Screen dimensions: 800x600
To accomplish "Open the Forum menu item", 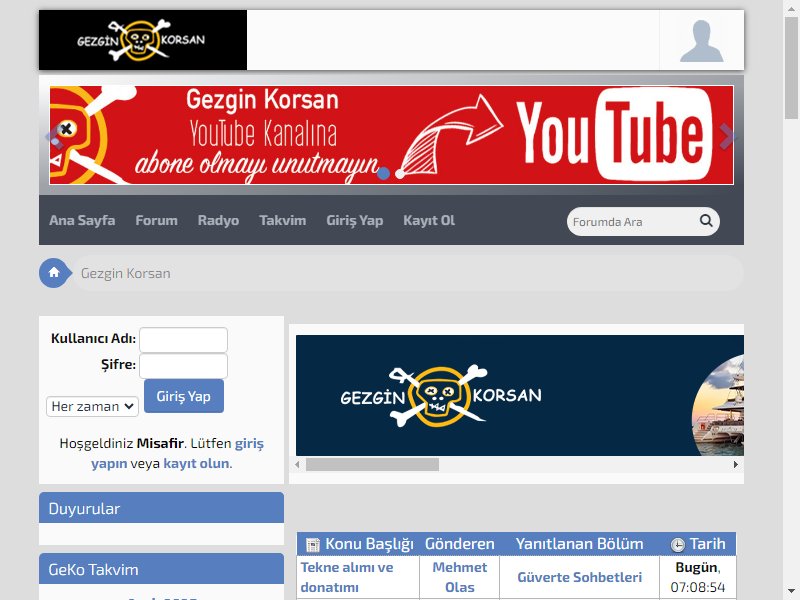I will click(157, 220).
